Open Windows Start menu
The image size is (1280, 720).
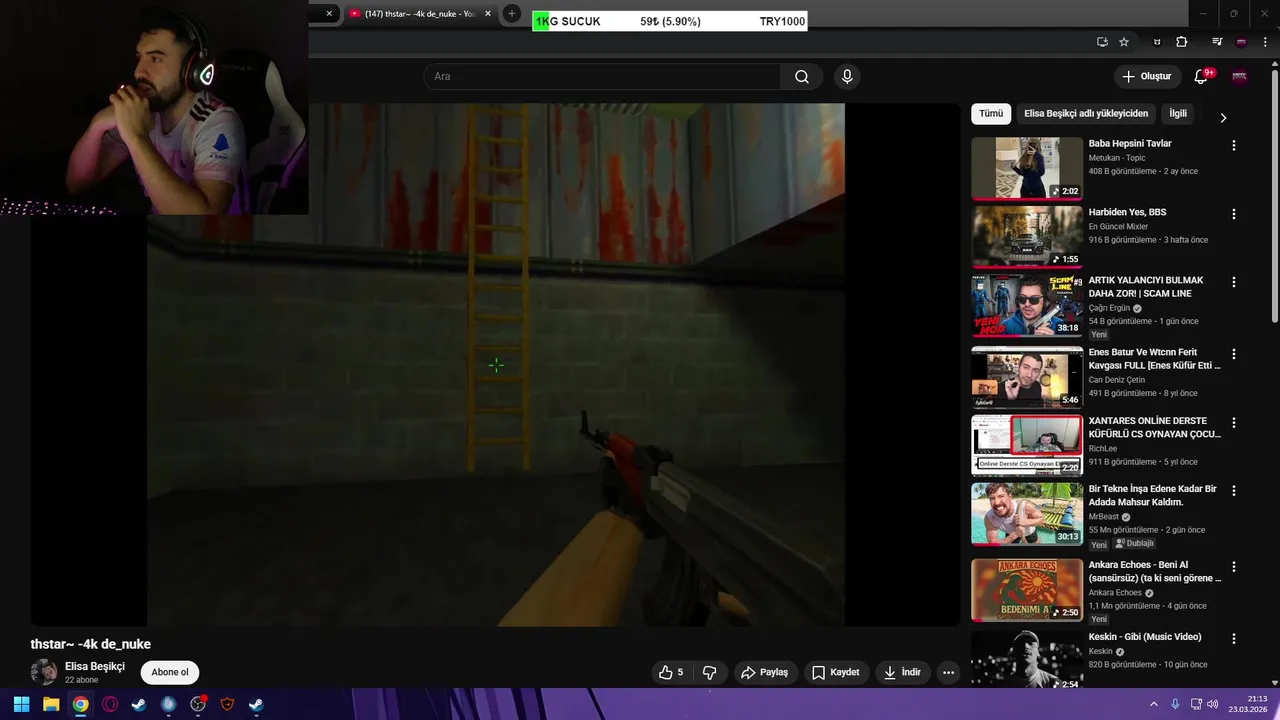tap(21, 704)
